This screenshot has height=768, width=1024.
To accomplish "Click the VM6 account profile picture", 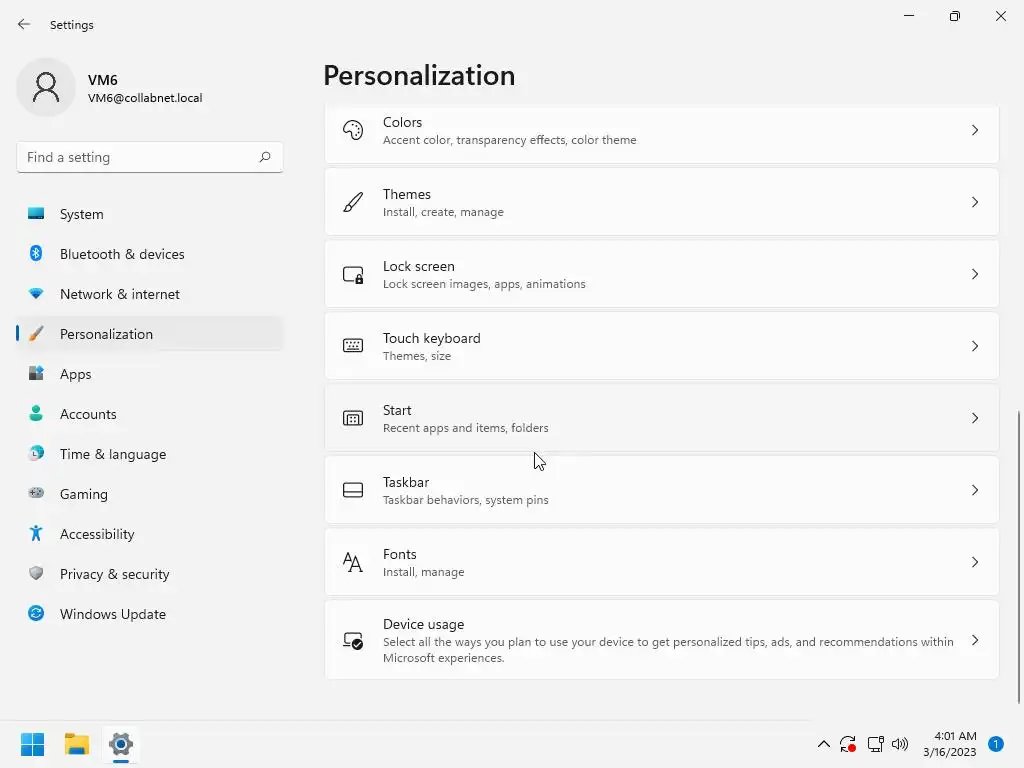I will (46, 88).
